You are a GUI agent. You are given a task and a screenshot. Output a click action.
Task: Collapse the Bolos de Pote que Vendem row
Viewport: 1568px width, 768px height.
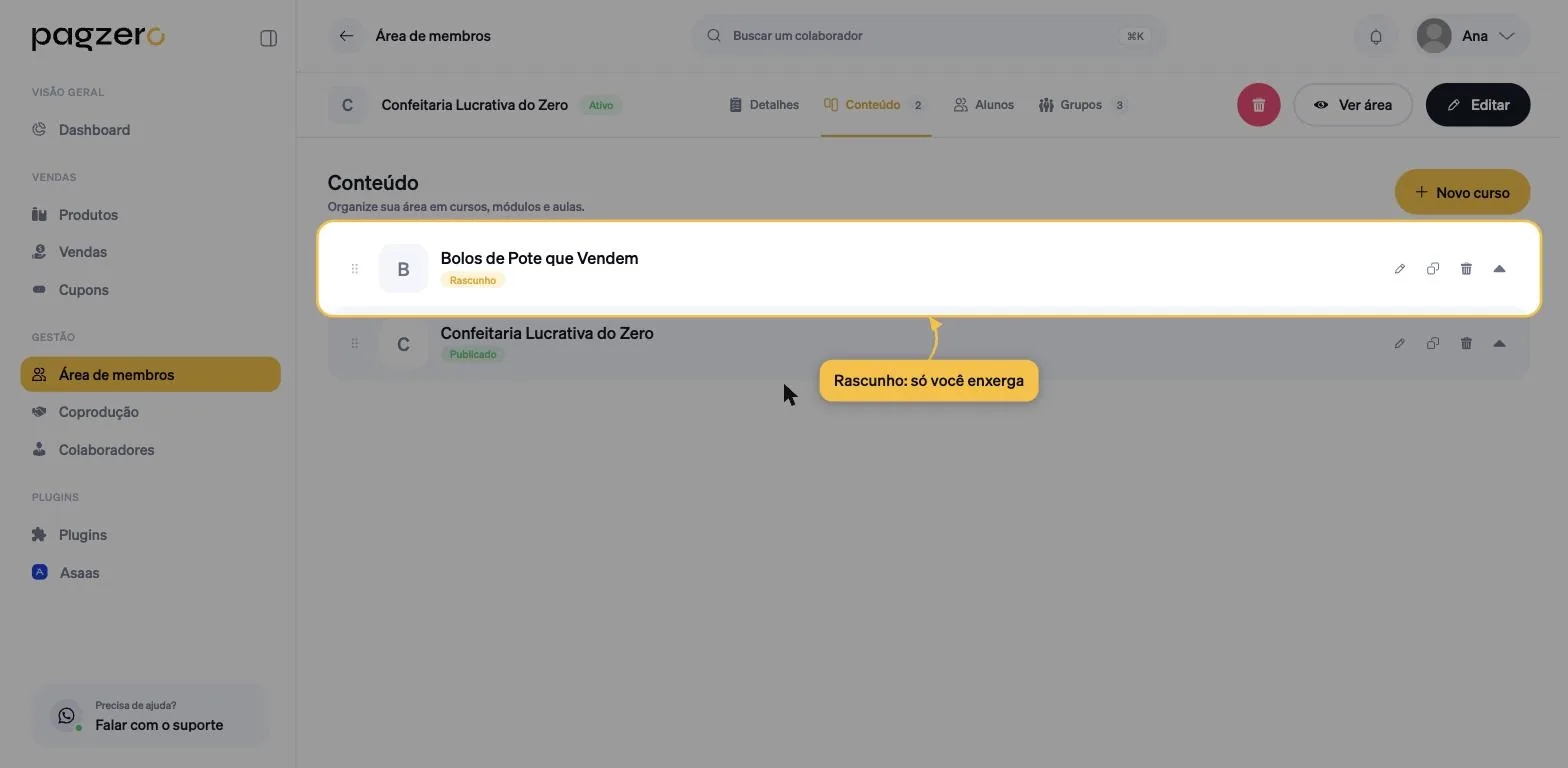click(x=1499, y=269)
